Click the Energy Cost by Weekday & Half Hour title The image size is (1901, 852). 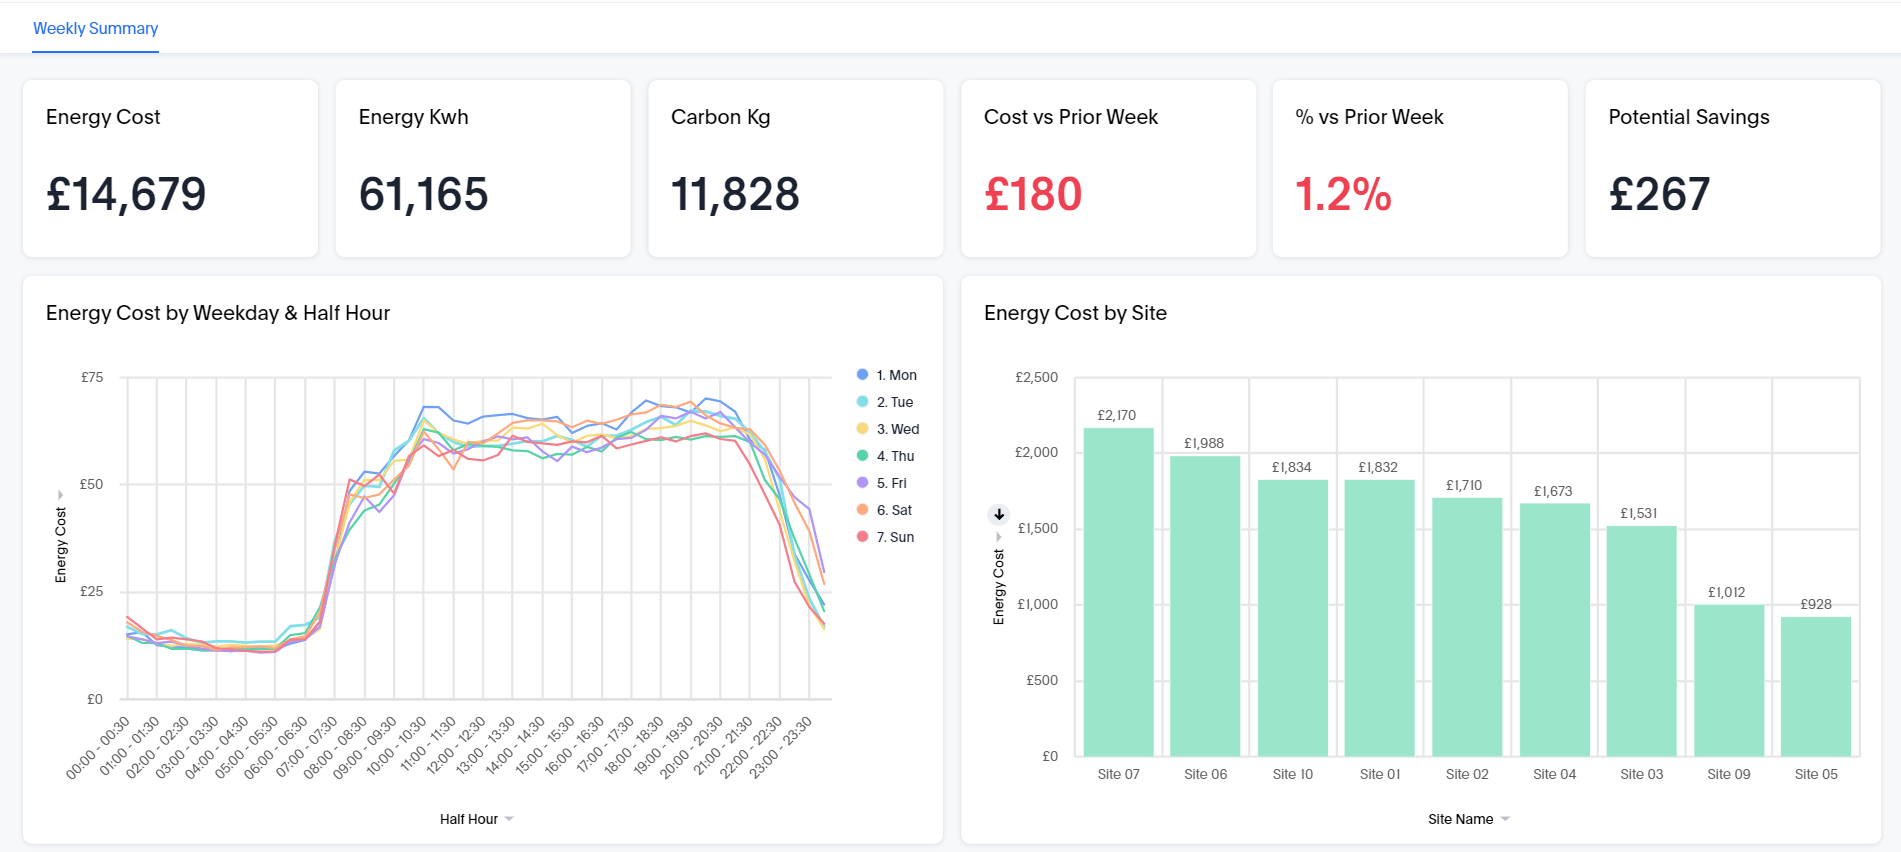coord(218,313)
